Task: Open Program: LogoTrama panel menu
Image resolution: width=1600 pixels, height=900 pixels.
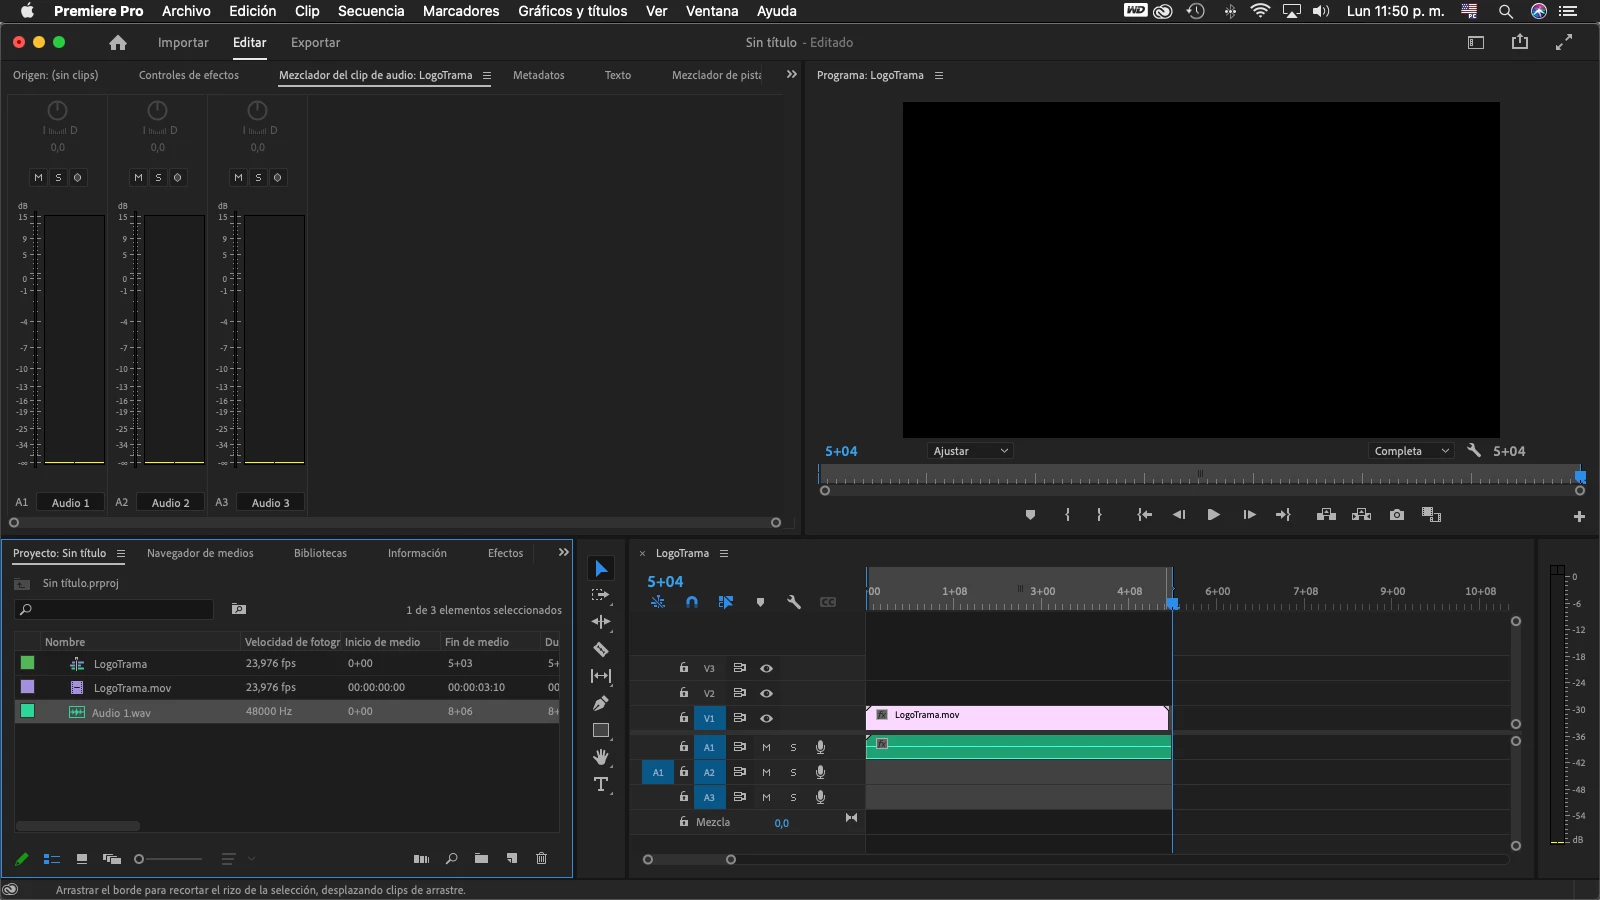Action: coord(939,75)
